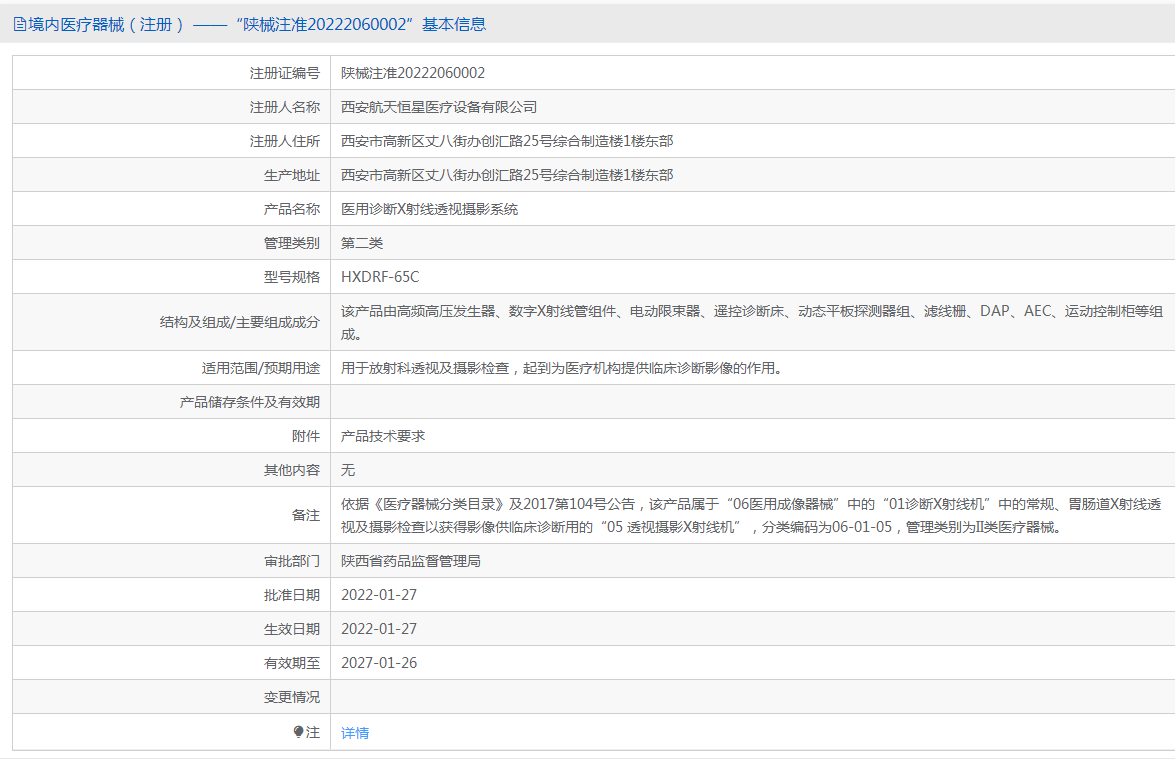The image size is (1175, 759).
Task: Click the 产品名称 label
Action: click(292, 209)
